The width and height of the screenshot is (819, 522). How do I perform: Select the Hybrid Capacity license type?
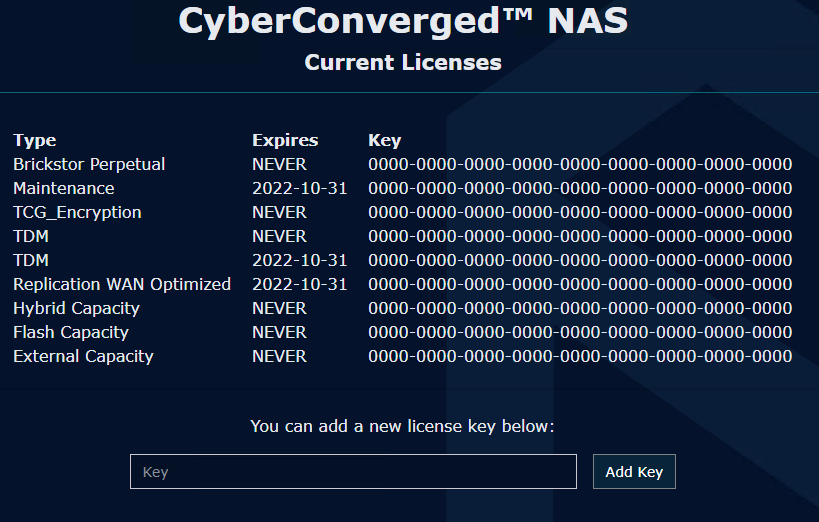pyautogui.click(x=76, y=308)
